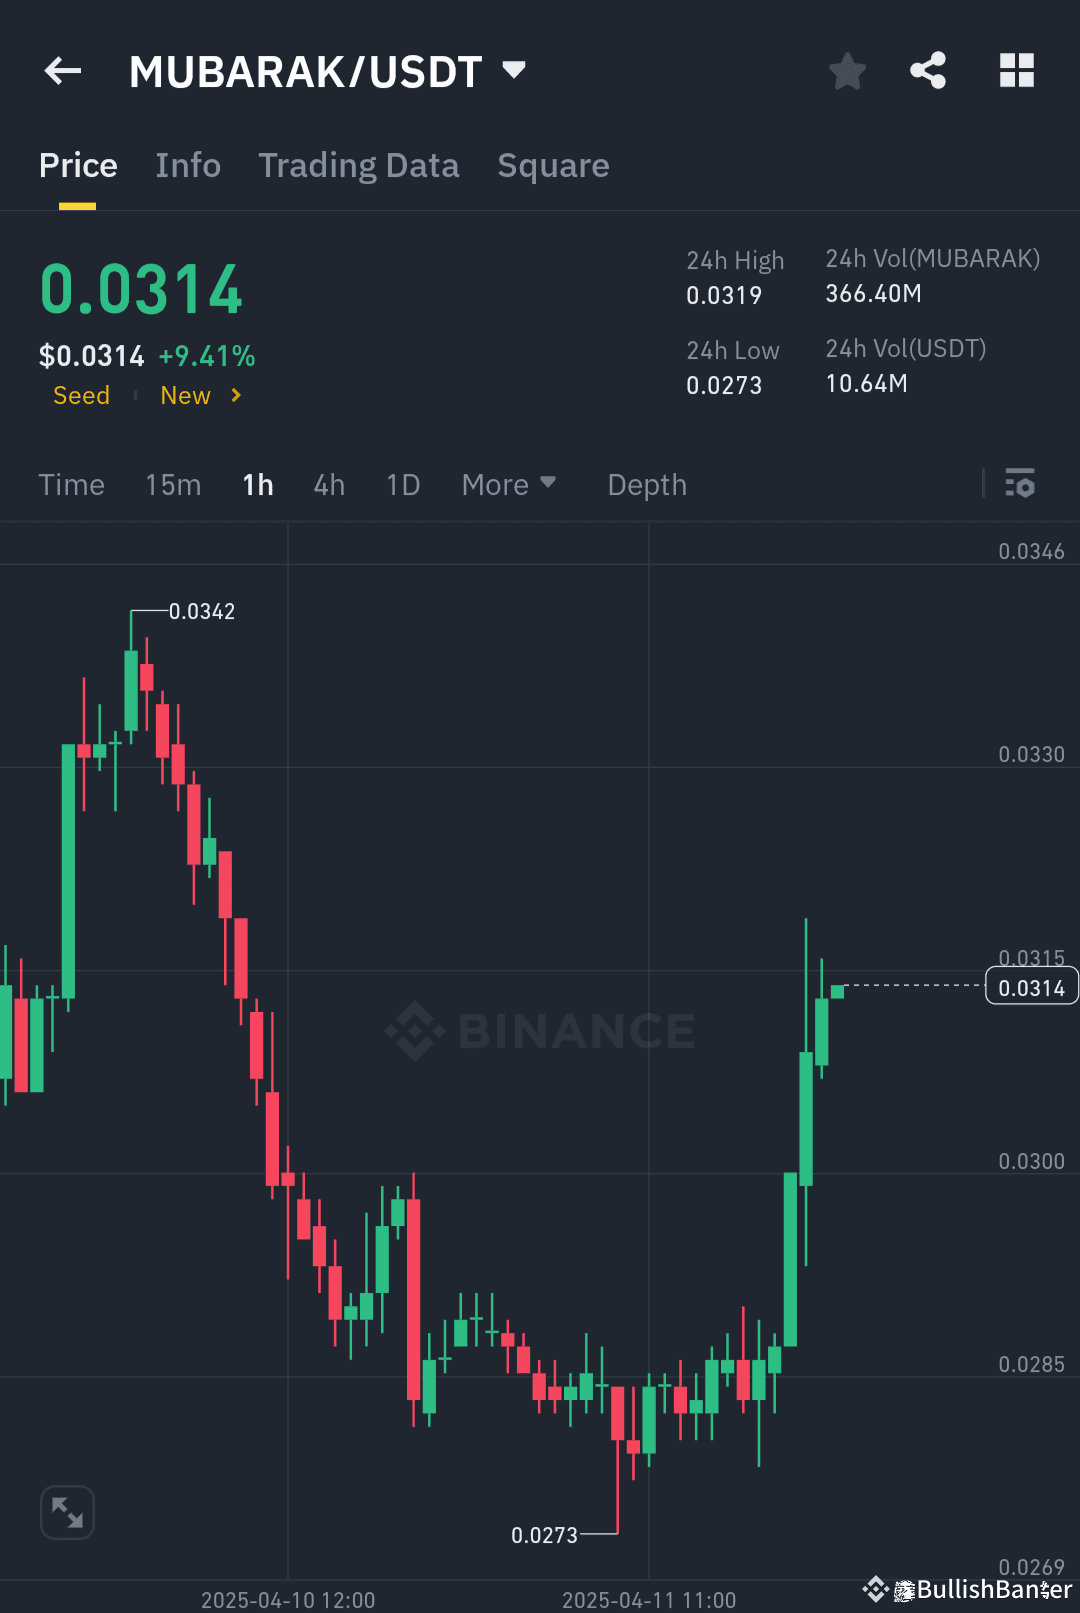Image resolution: width=1080 pixels, height=1613 pixels.
Task: Tap the Seed label under the price
Action: pyautogui.click(x=81, y=395)
